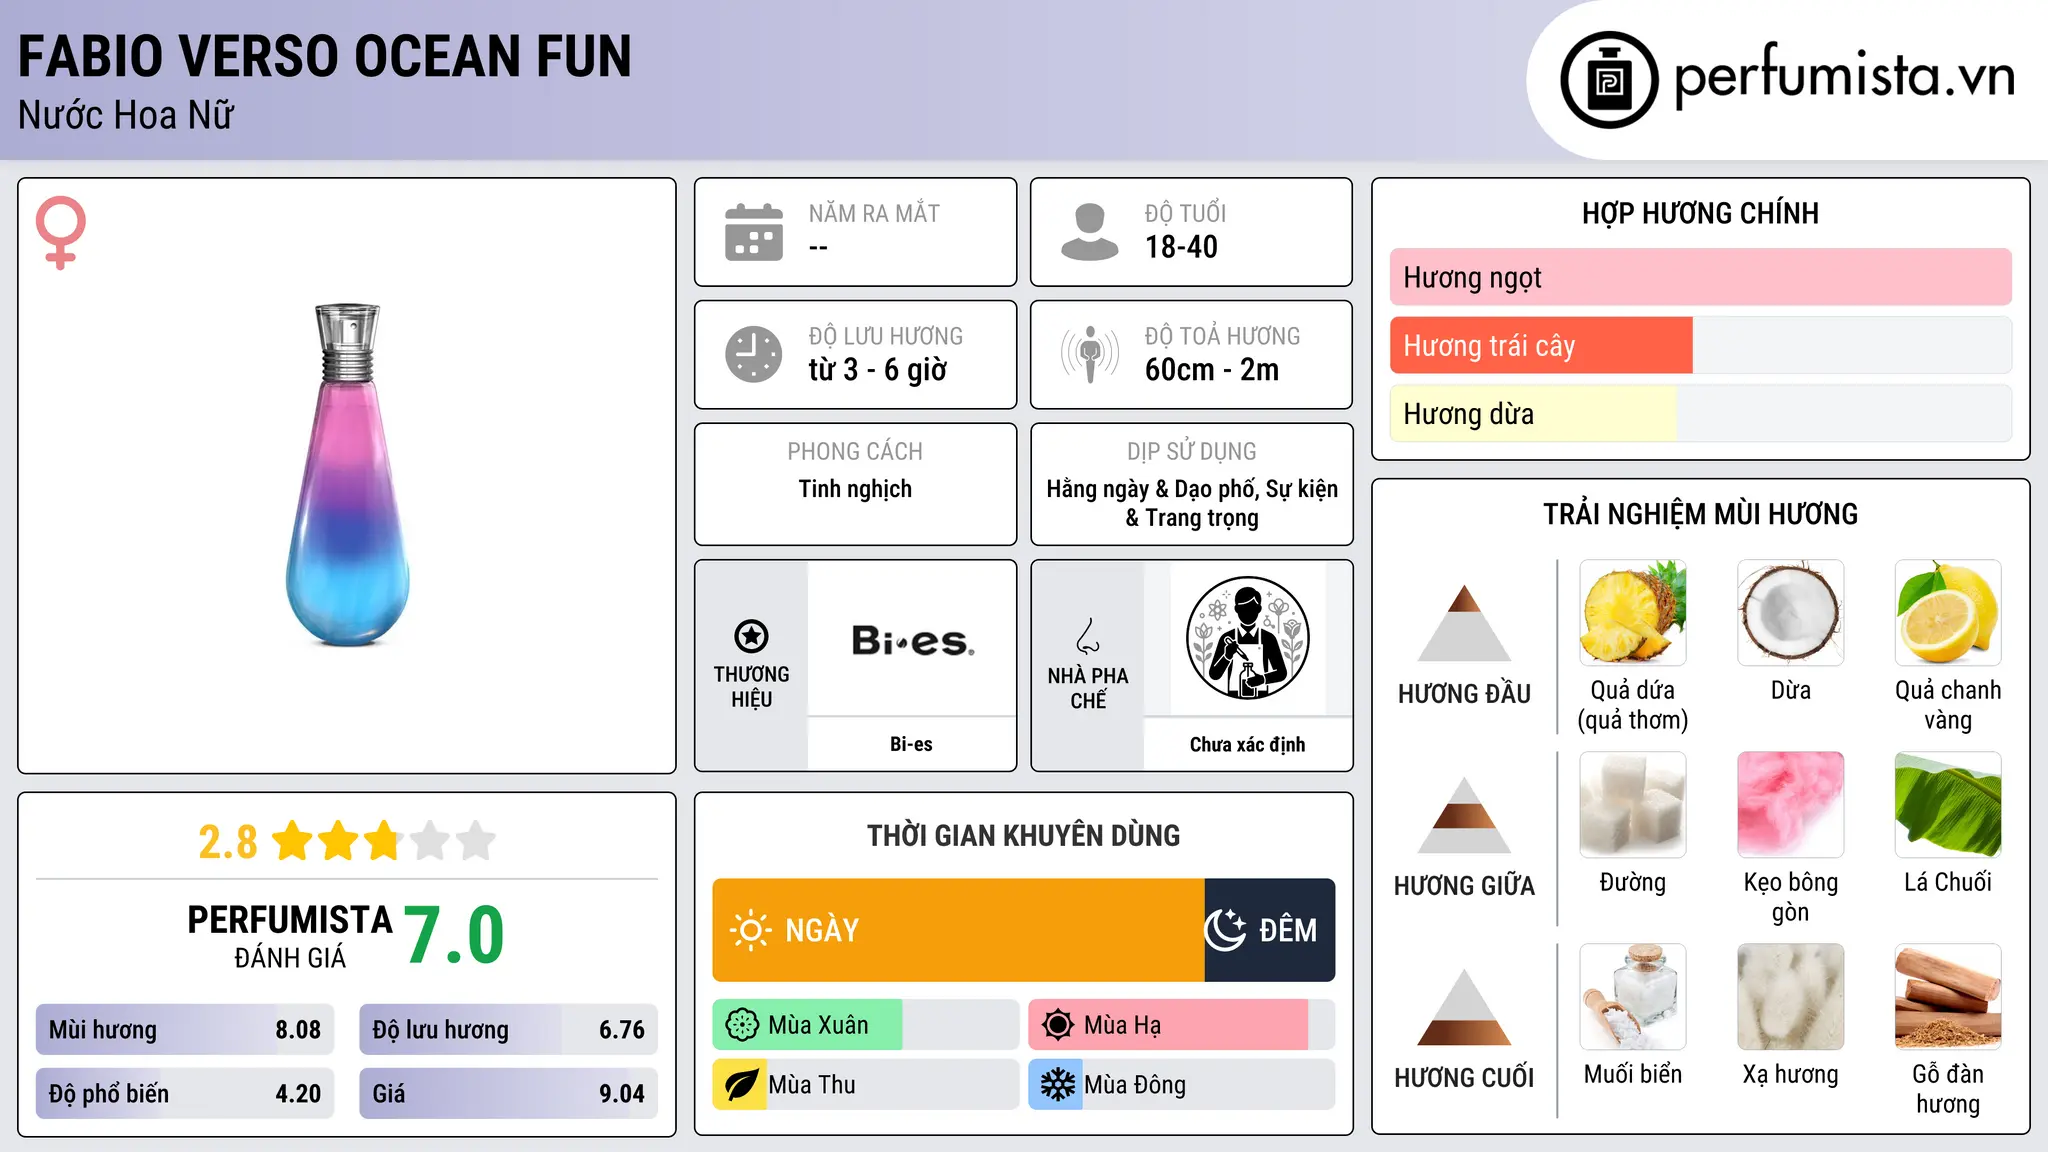
Task: Click the clock icon for Độ Lưu Hương
Action: [x=754, y=354]
